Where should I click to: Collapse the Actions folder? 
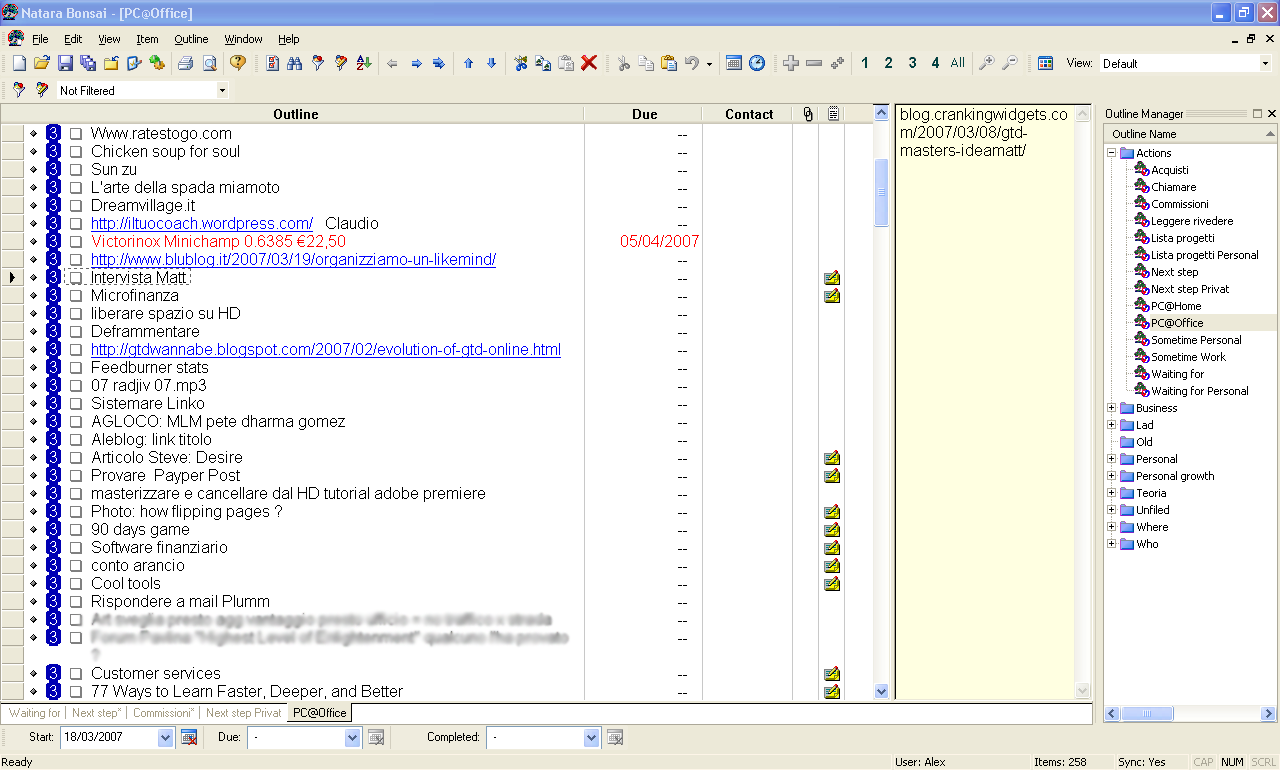tap(1111, 153)
